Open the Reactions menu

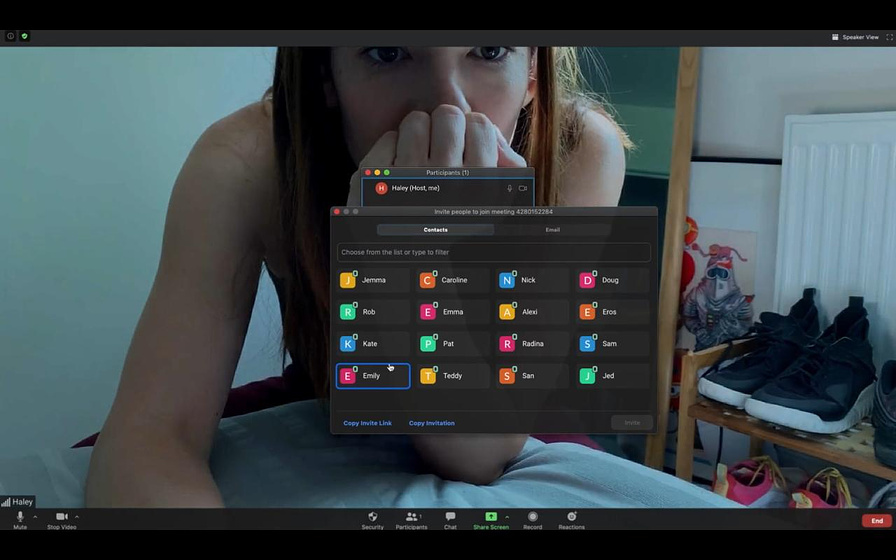[571, 518]
